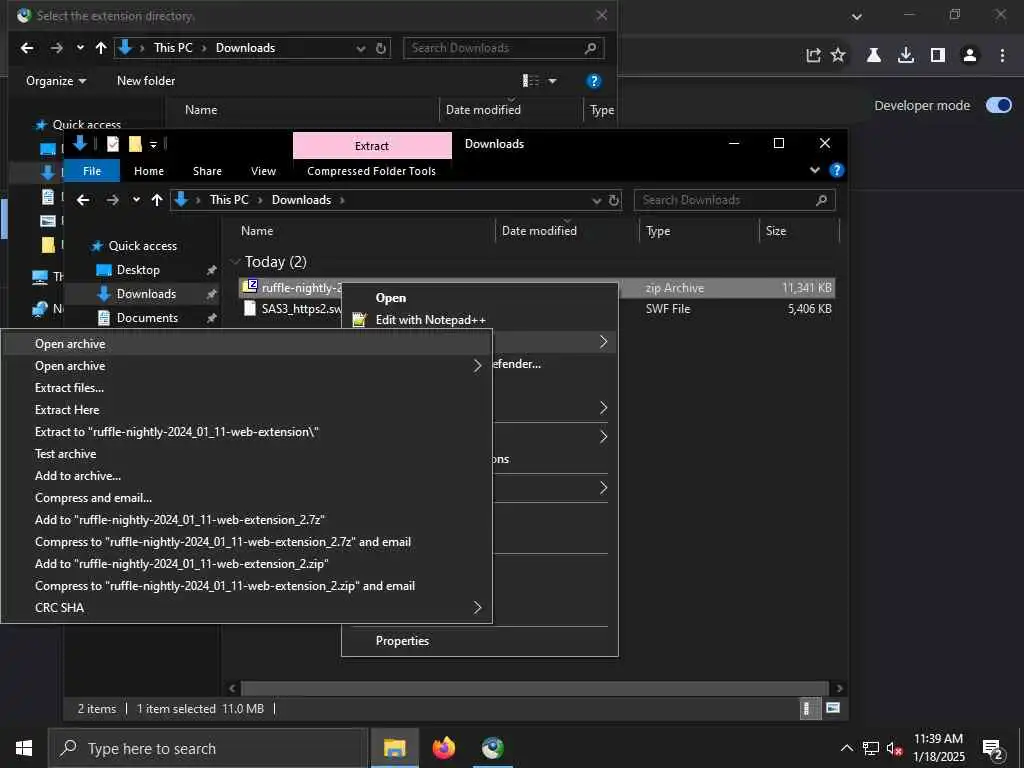Bookmark page with star icon

(838, 56)
